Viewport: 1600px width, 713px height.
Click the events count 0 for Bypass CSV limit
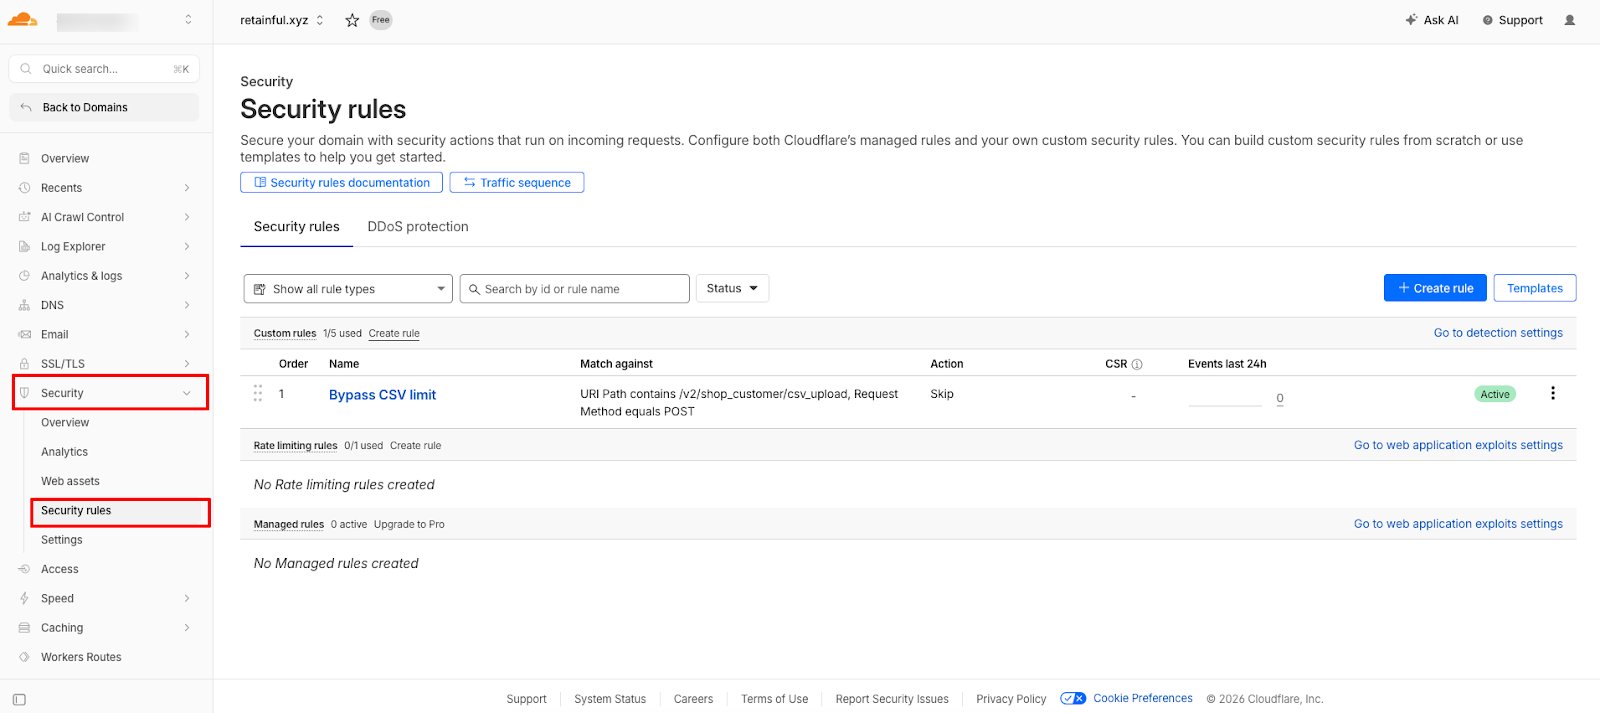point(1280,398)
